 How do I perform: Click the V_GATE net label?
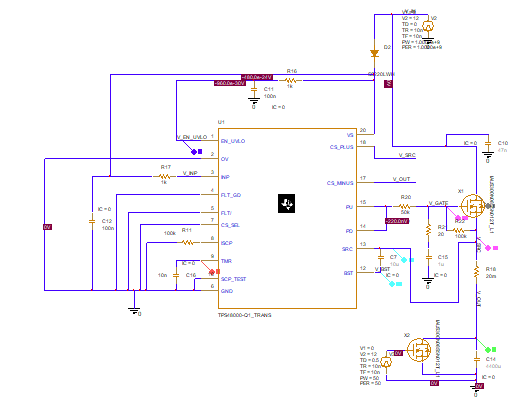coord(438,203)
